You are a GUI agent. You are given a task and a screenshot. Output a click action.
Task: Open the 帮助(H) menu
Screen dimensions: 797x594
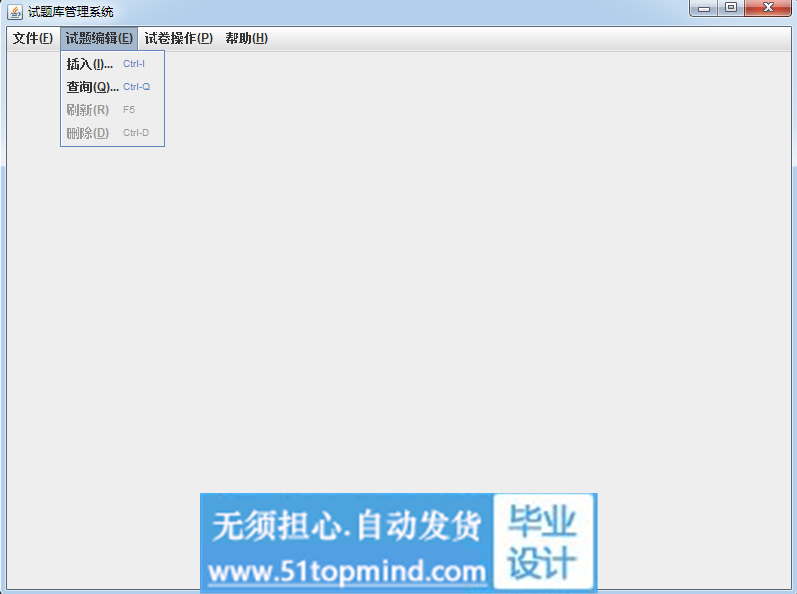(x=247, y=39)
